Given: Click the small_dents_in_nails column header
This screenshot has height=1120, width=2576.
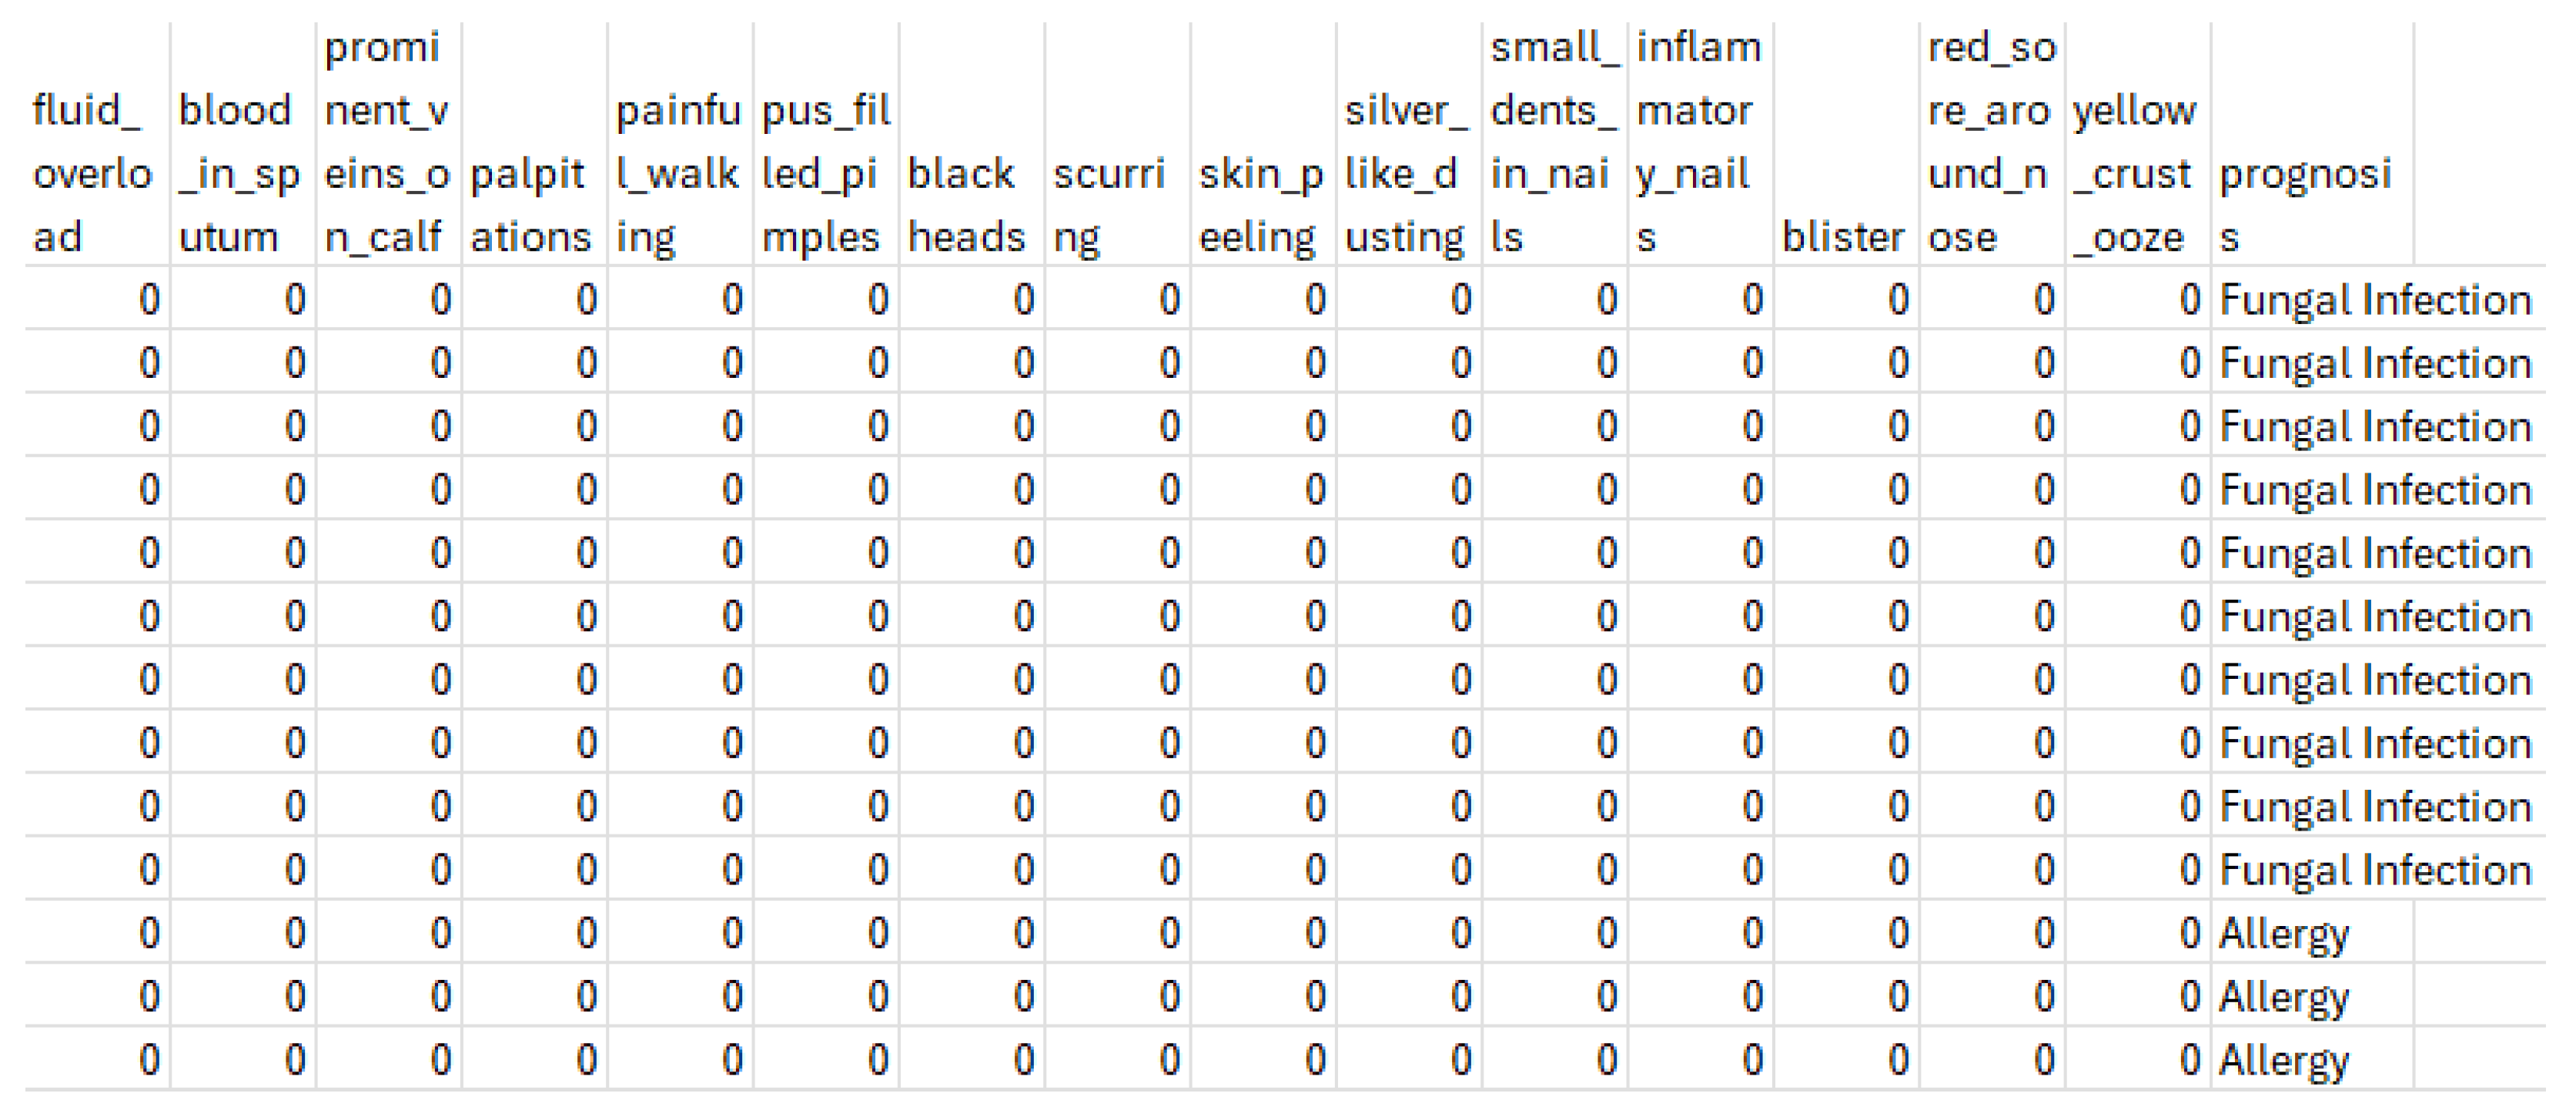Looking at the screenshot, I should tap(1554, 142).
